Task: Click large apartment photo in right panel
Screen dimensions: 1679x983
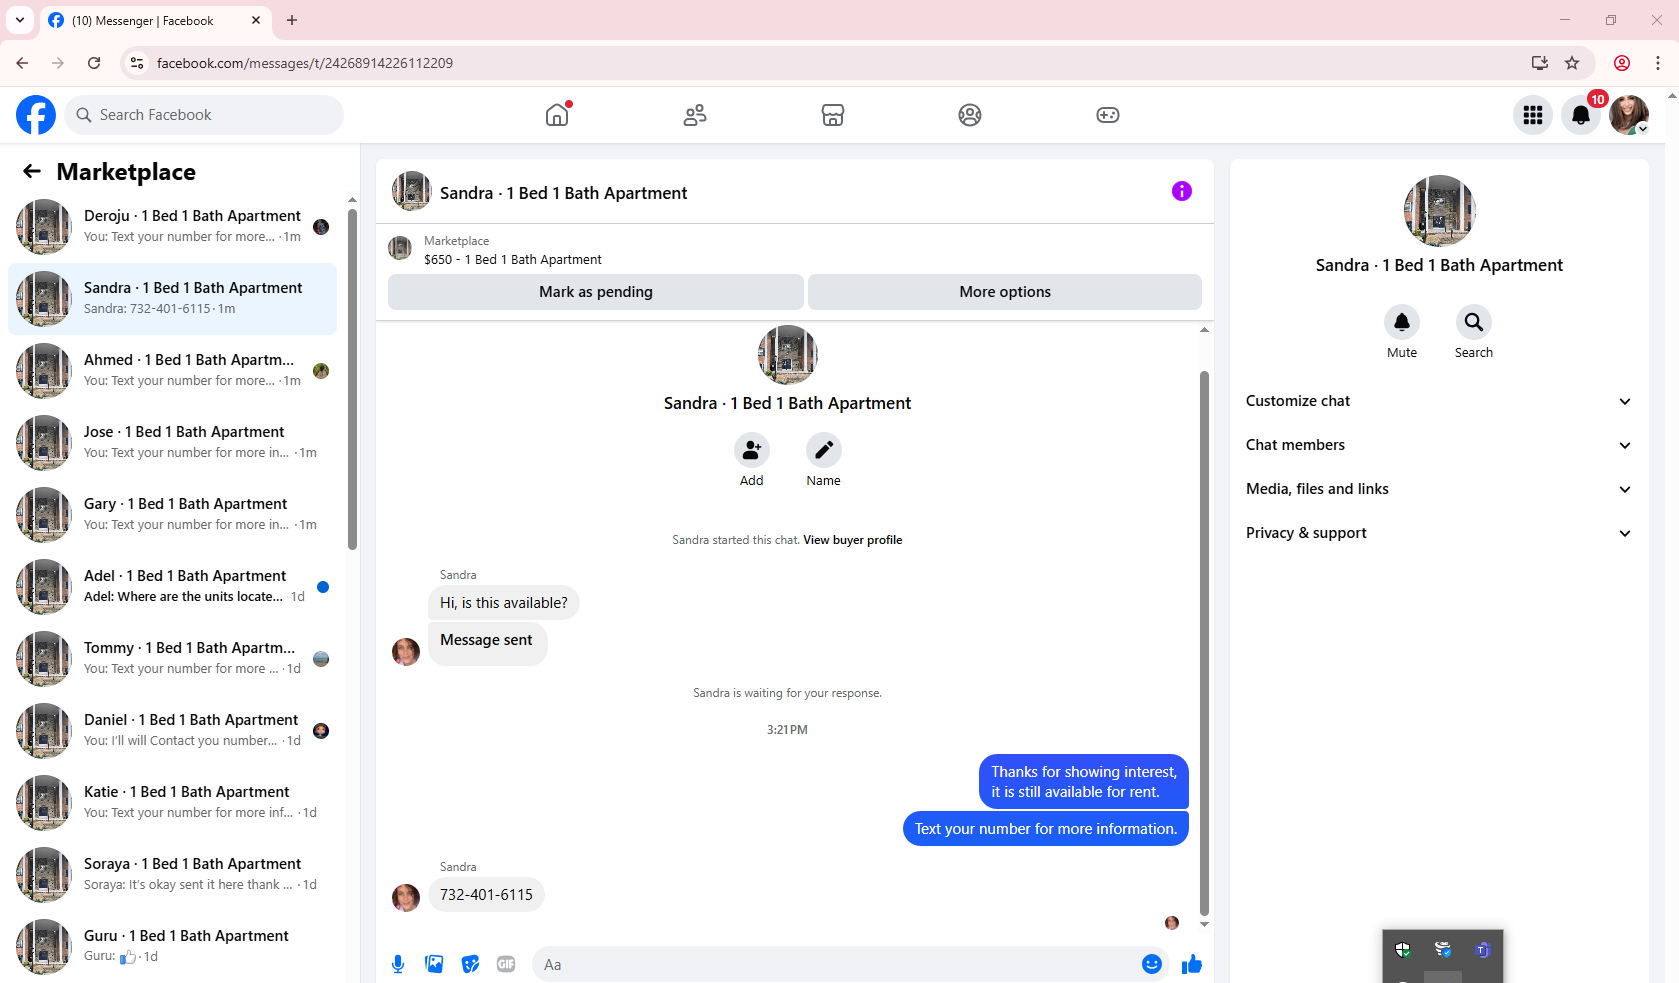Action: pyautogui.click(x=1439, y=211)
